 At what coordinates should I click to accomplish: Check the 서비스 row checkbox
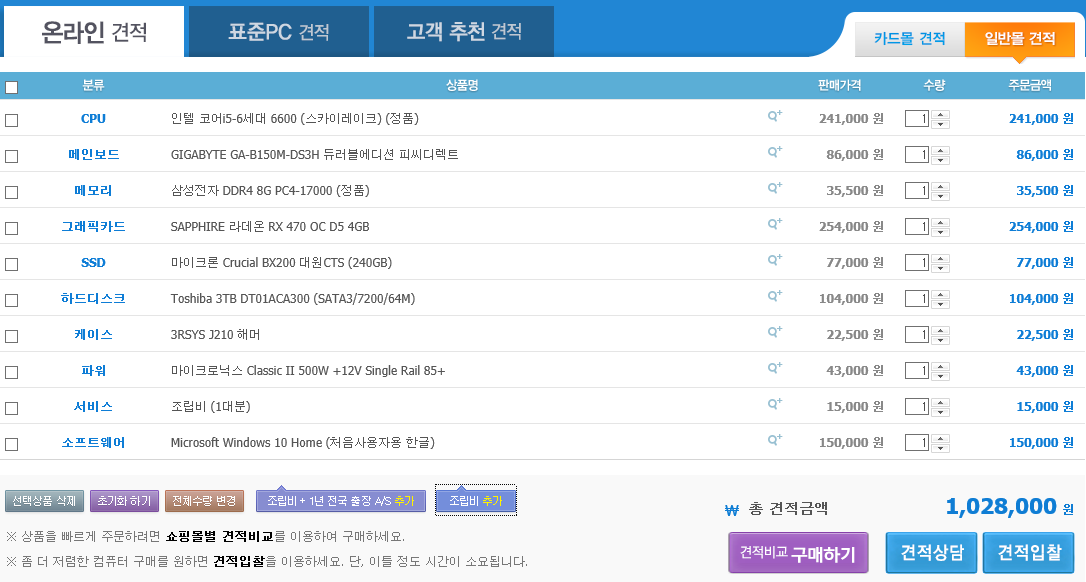pyautogui.click(x=11, y=408)
